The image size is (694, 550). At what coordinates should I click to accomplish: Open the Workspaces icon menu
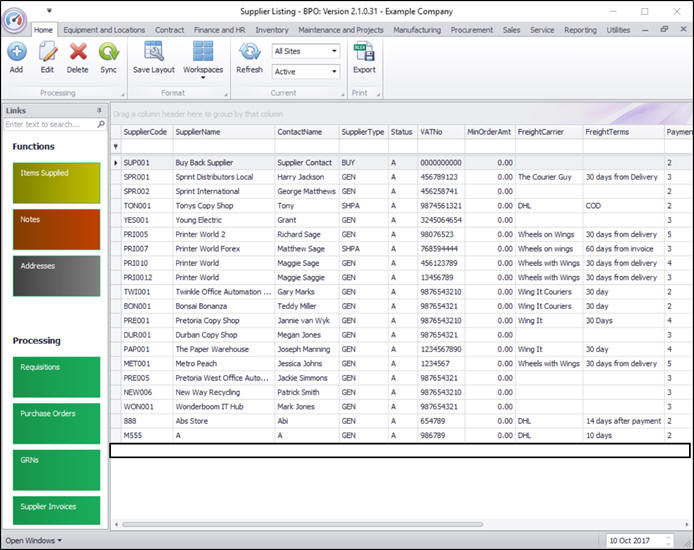(203, 52)
